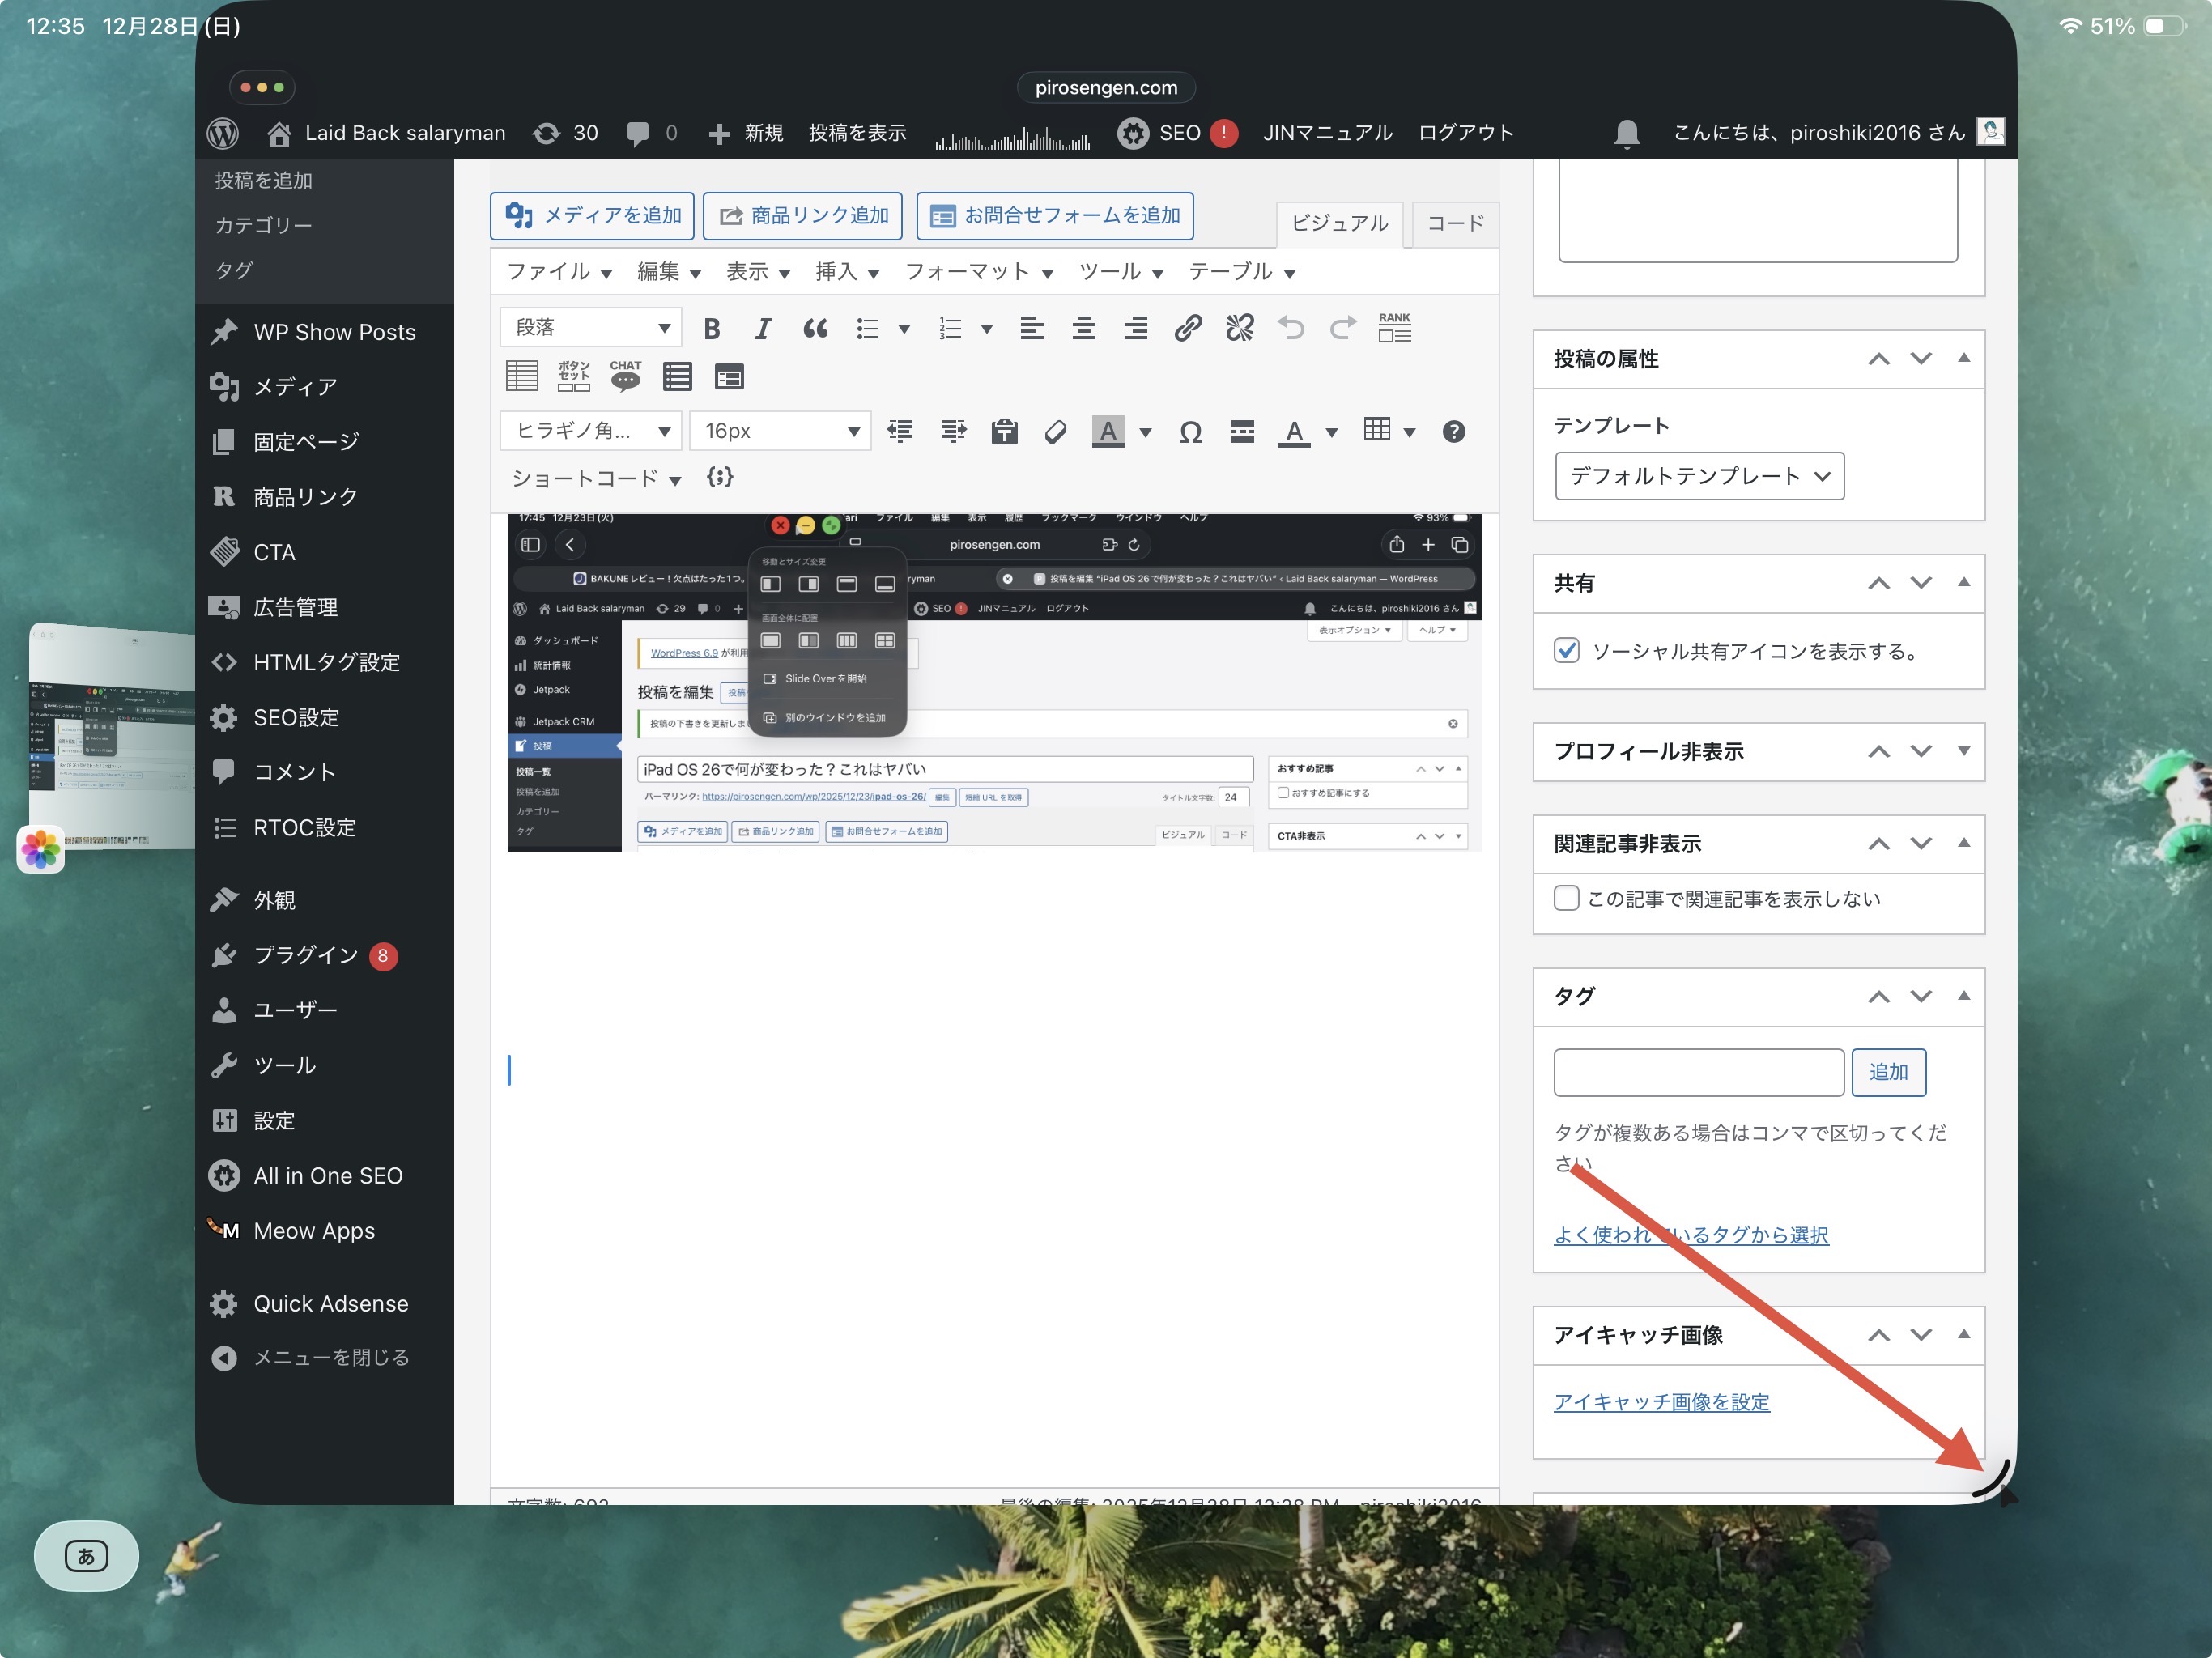Click the special character omega icon

pos(1190,432)
